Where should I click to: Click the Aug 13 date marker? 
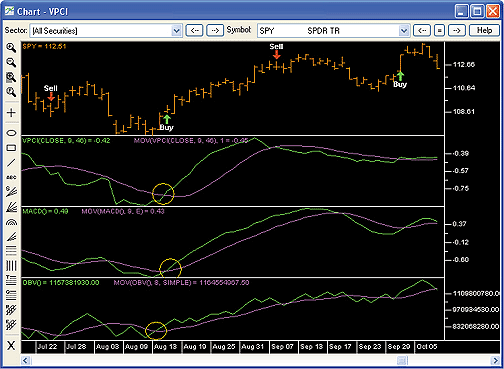[x=165, y=347]
